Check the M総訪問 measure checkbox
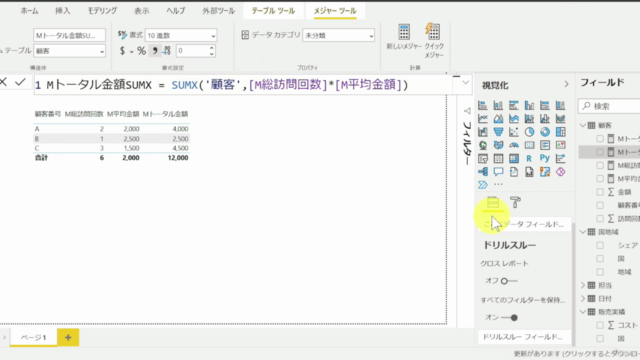640x360 pixels. pyautogui.click(x=600, y=165)
